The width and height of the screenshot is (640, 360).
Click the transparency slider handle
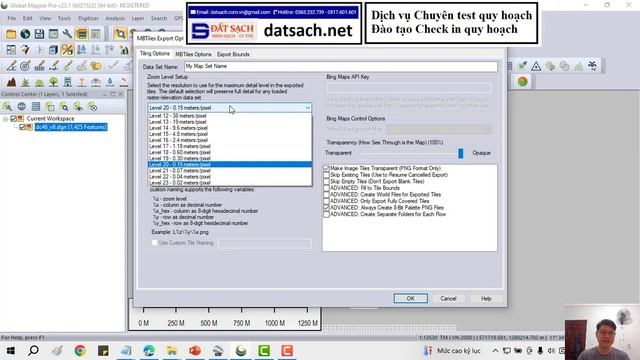460,153
